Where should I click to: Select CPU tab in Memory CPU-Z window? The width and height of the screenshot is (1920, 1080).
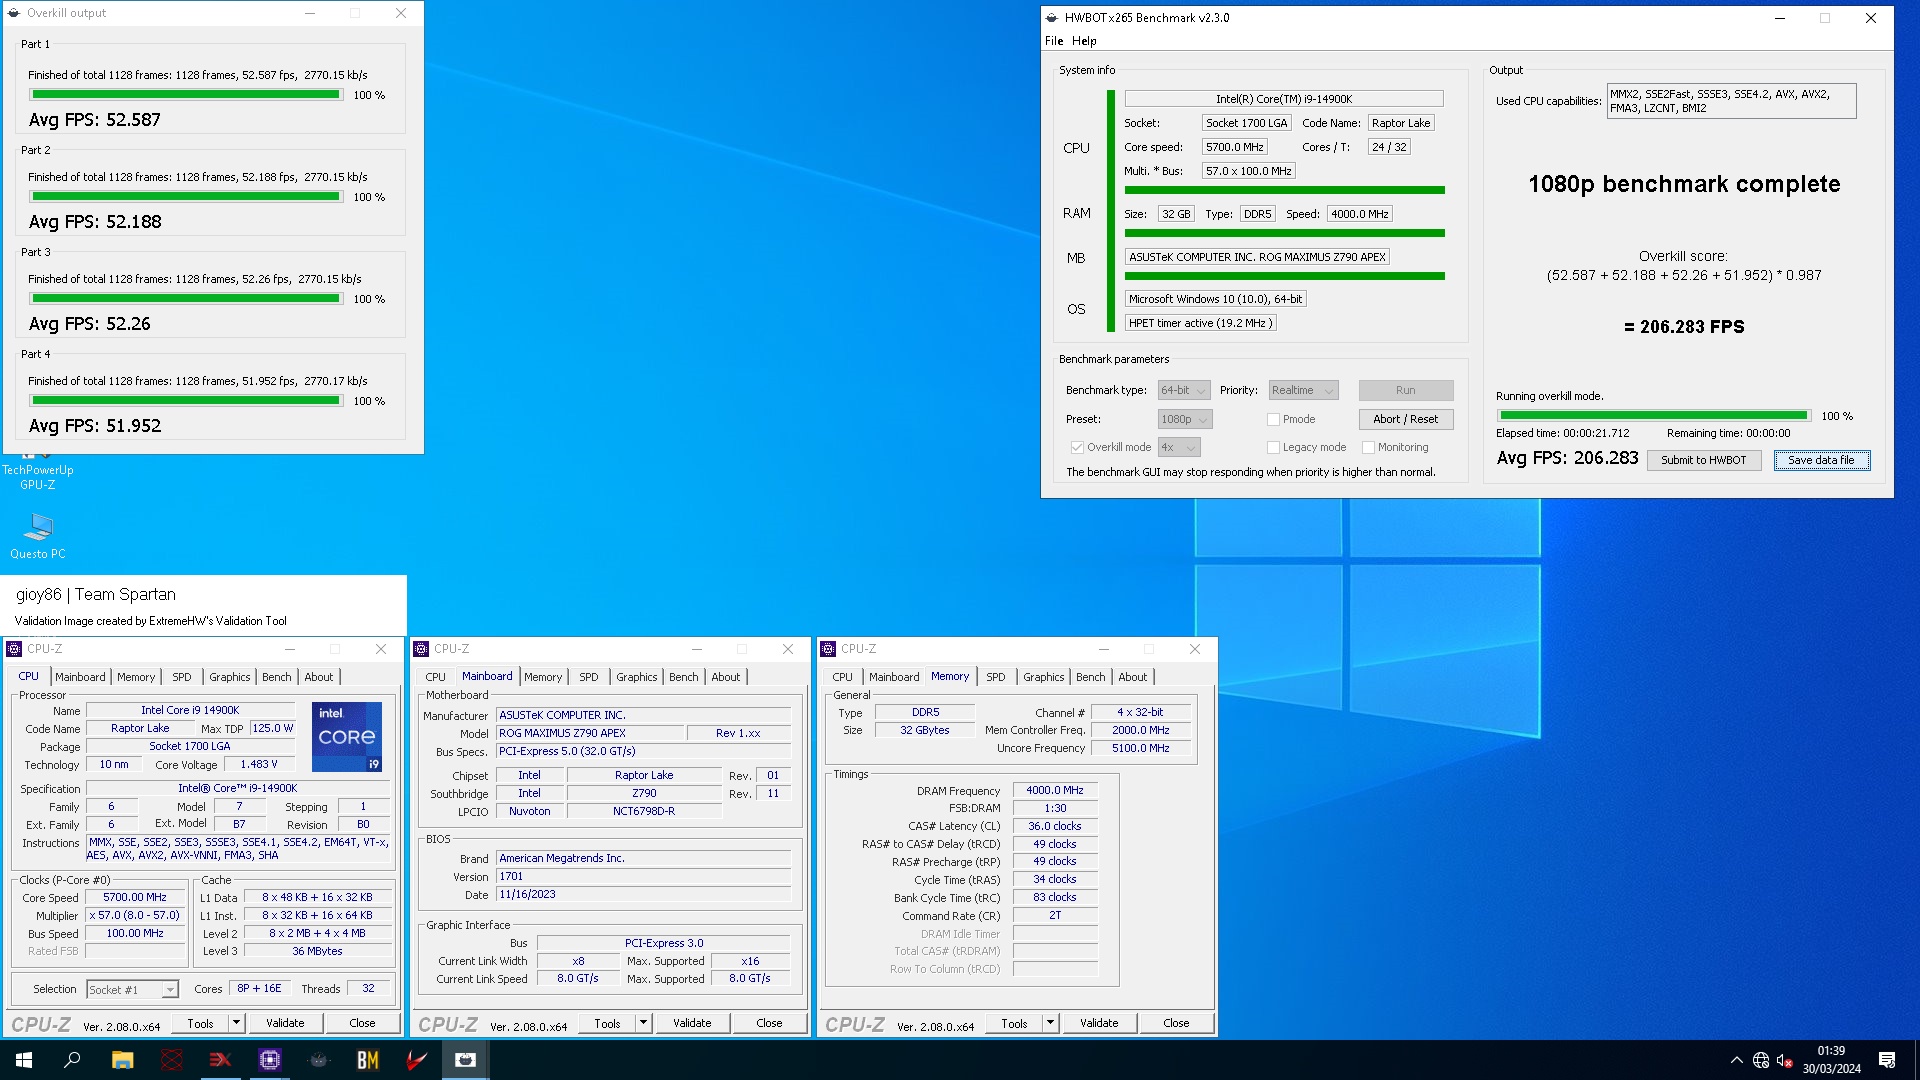[x=843, y=677]
